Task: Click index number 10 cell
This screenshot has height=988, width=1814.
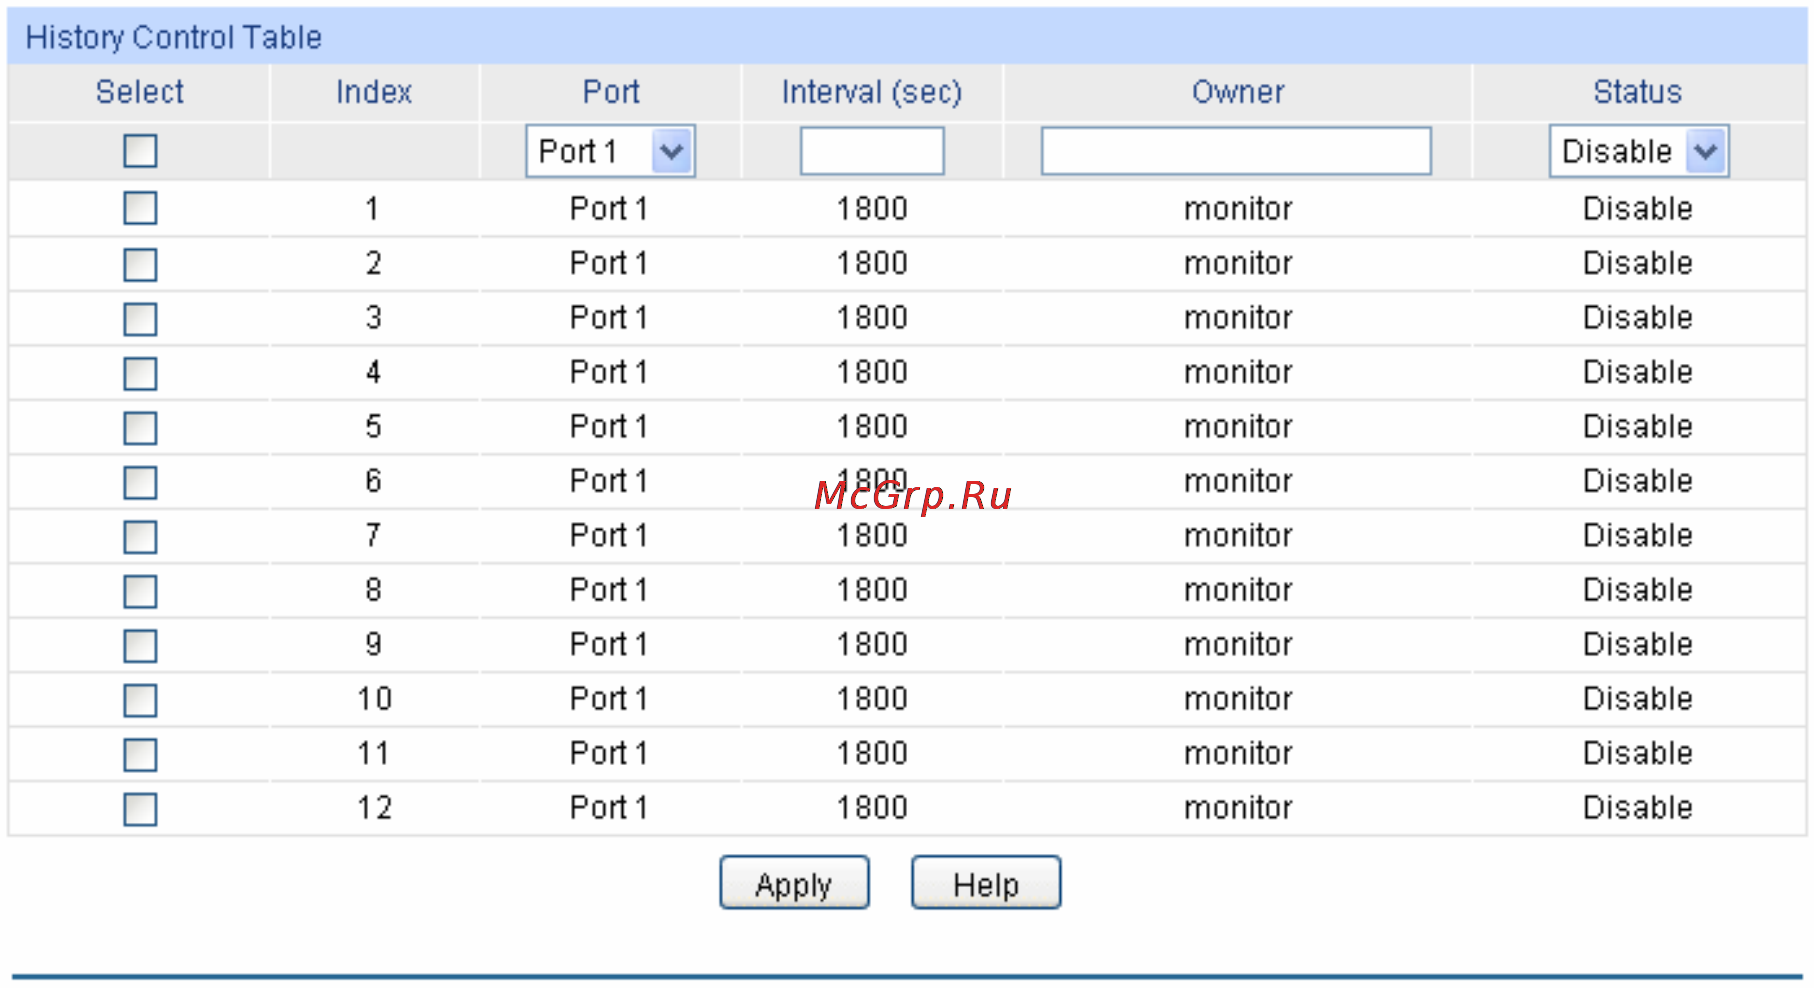Action: point(375,698)
